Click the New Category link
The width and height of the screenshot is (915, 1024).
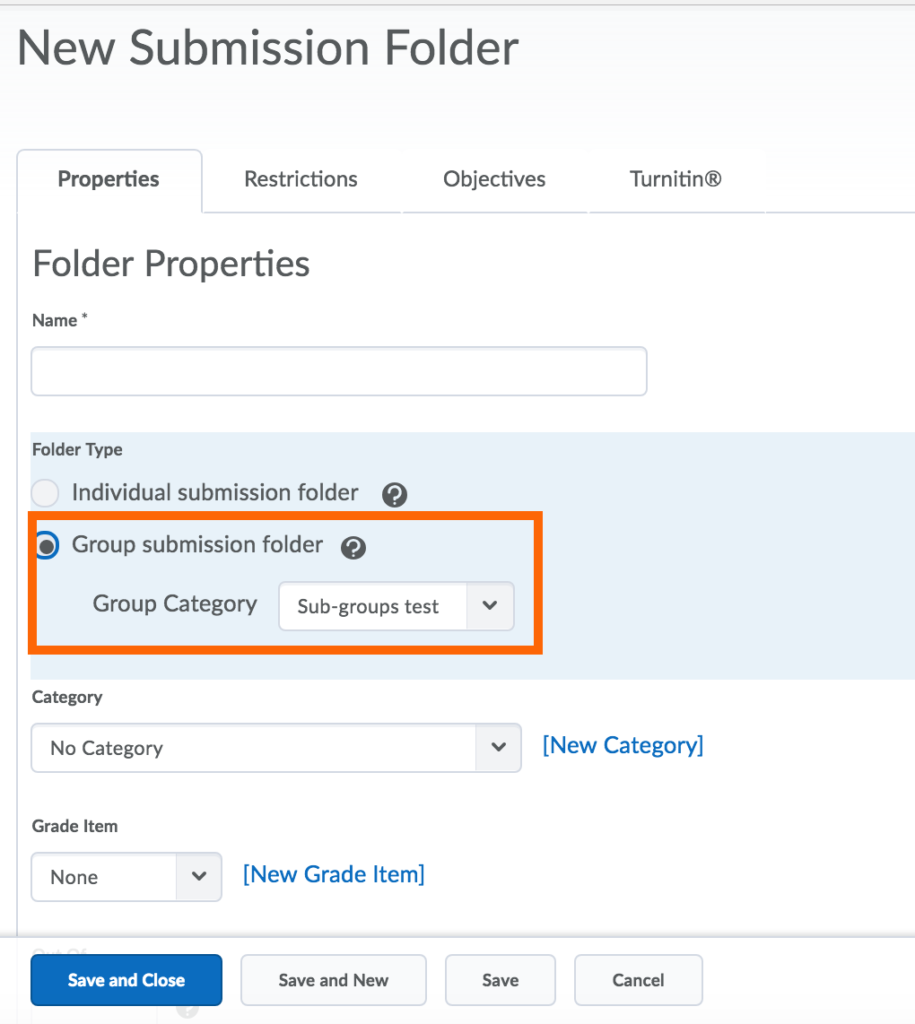pyautogui.click(x=622, y=745)
